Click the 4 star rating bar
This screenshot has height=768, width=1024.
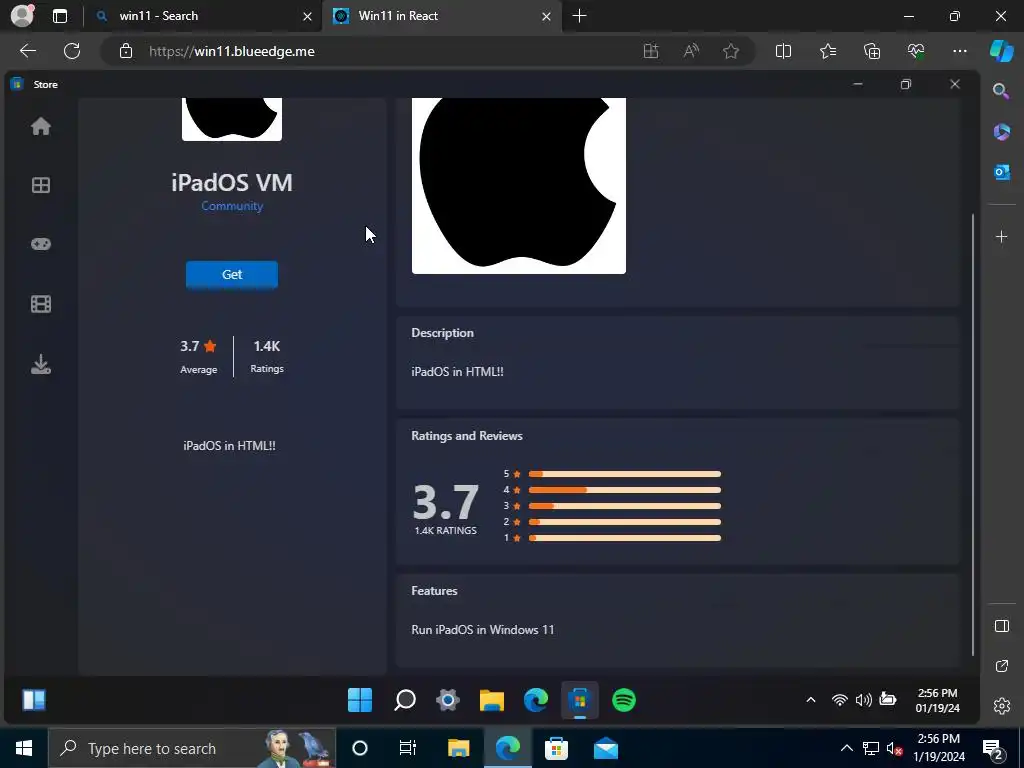[x=625, y=490]
